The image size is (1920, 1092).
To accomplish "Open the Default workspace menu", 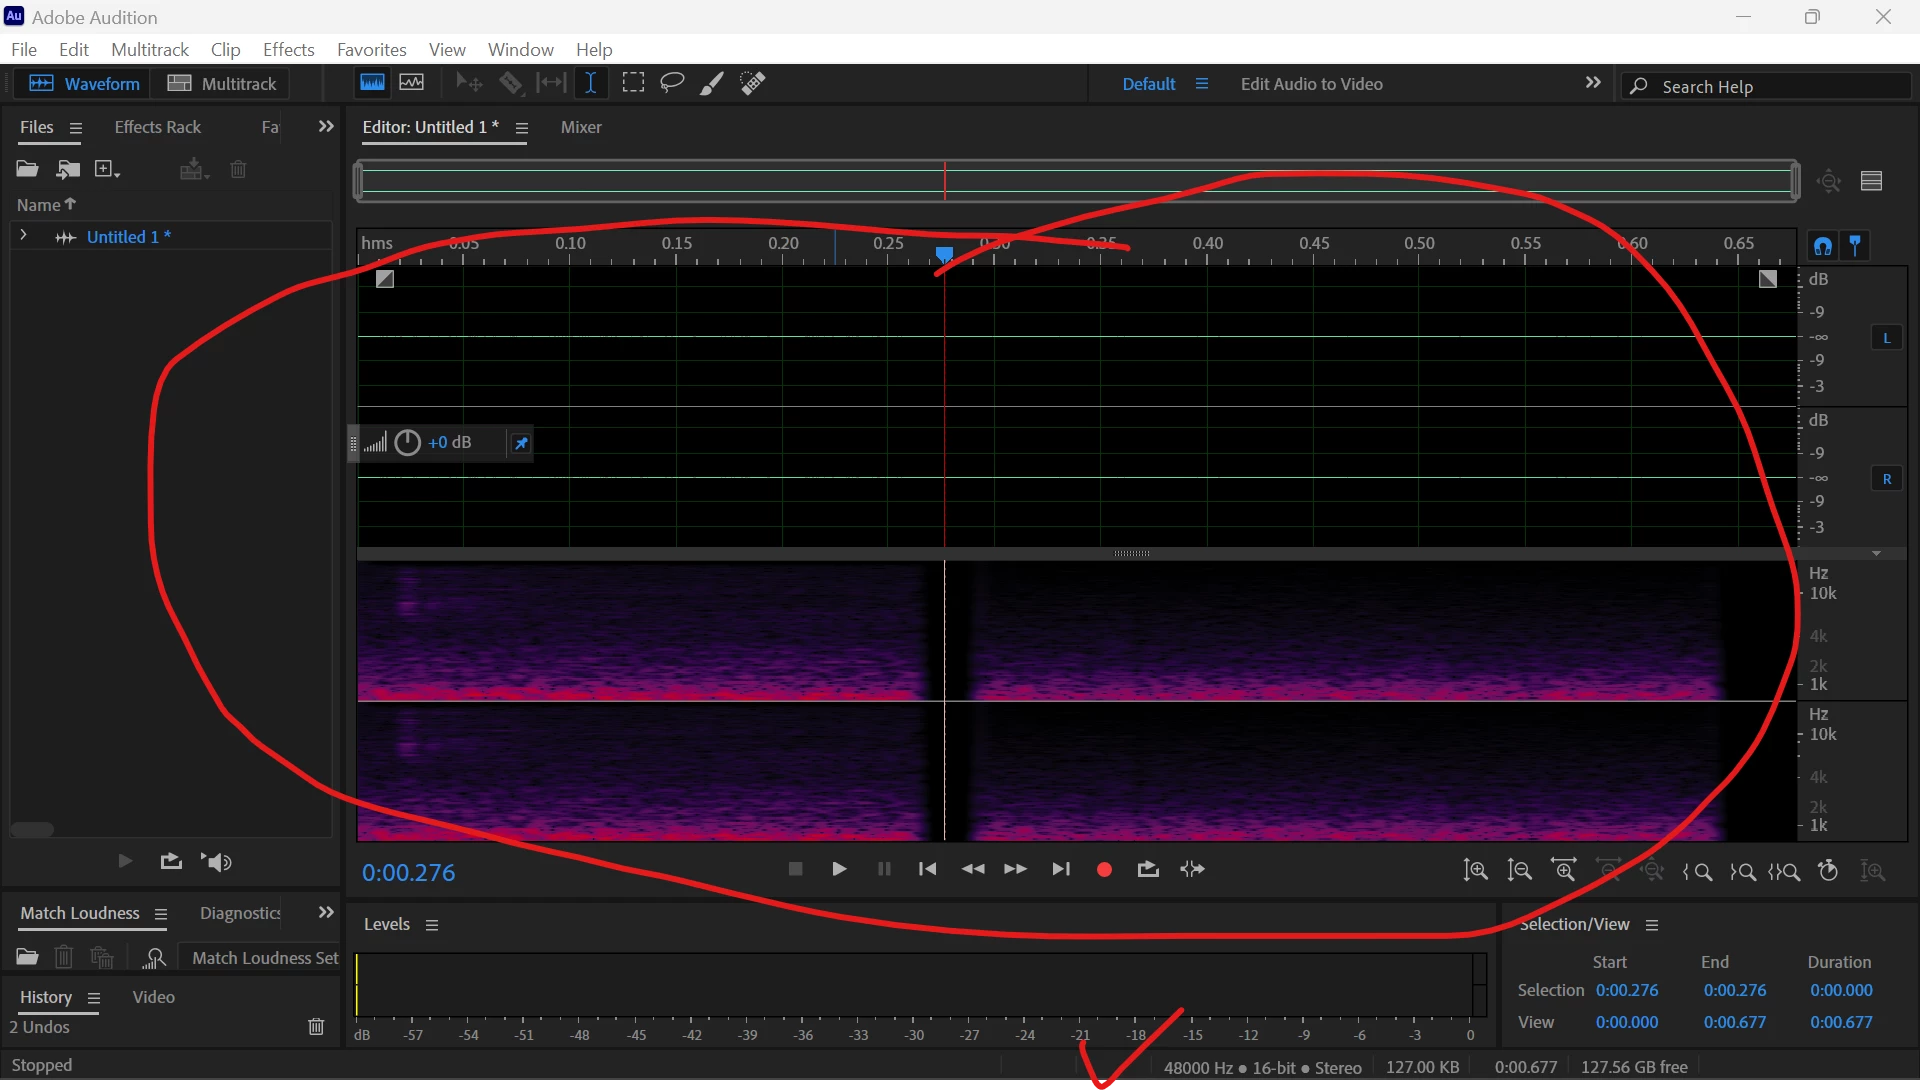I will tap(1201, 84).
